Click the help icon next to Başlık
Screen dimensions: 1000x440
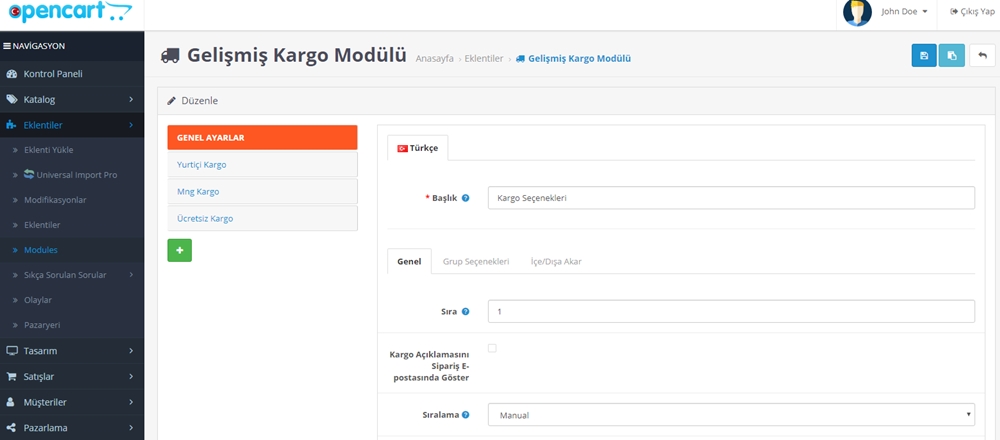click(466, 198)
